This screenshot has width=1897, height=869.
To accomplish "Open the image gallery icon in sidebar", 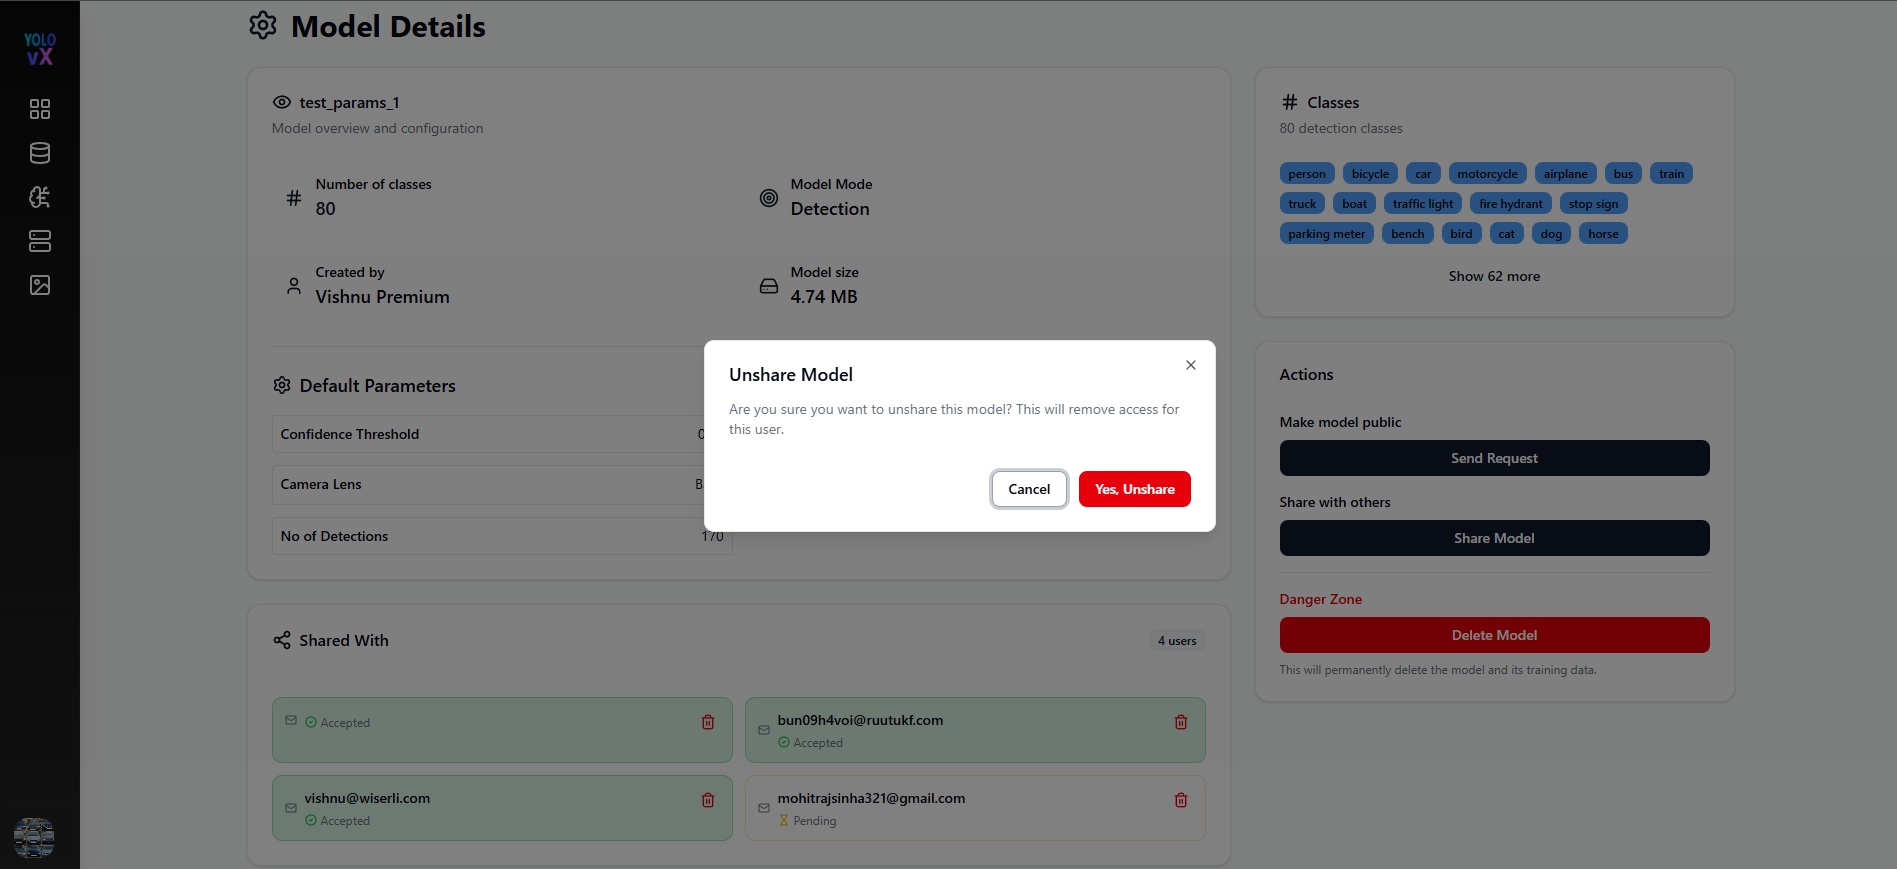I will (x=40, y=285).
